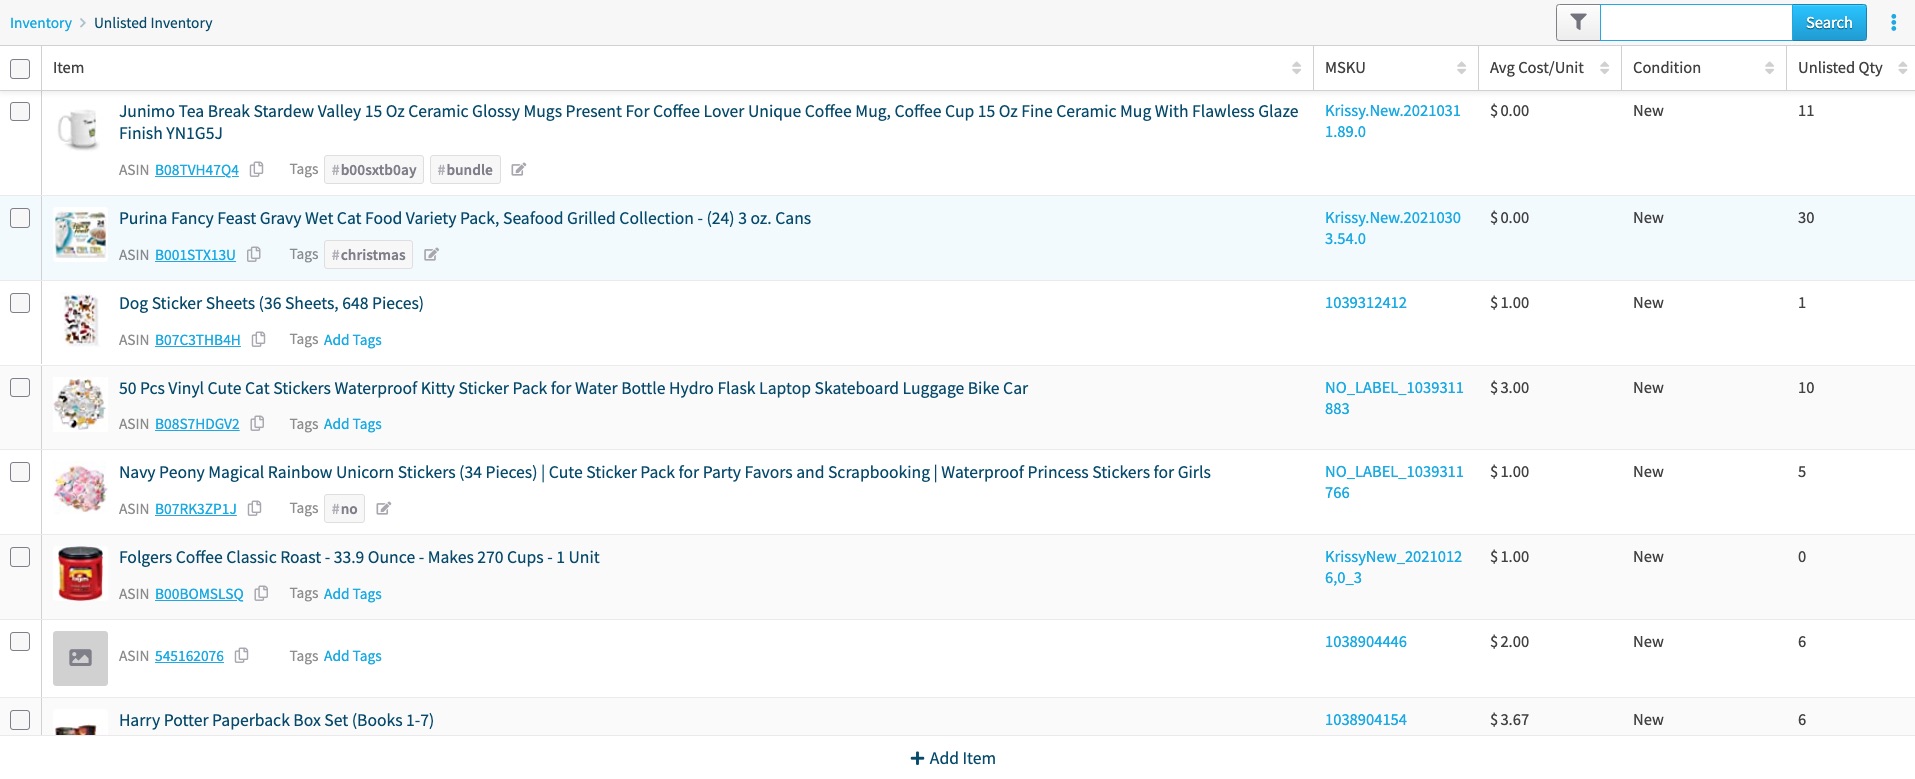The width and height of the screenshot is (1915, 779).
Task: Add Tags for ASIN 545162076
Action: (x=352, y=656)
